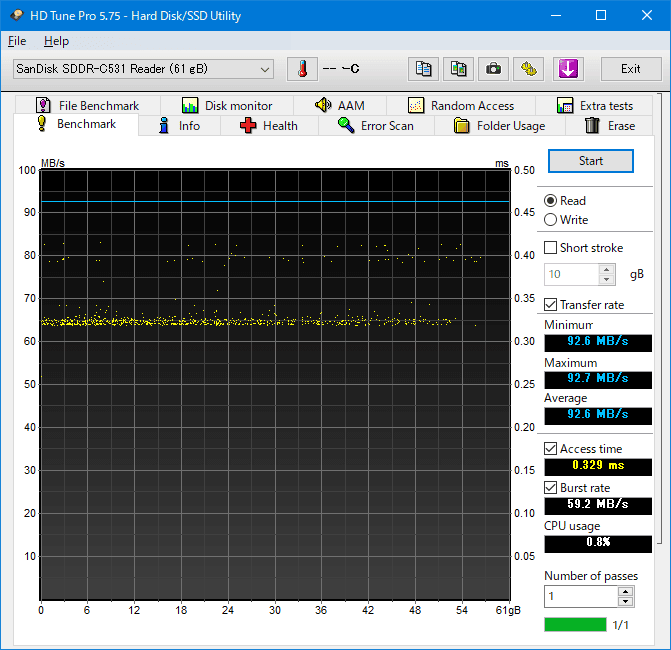The width and height of the screenshot is (671, 650).
Task: Click the temperature thermometer icon
Action: pyautogui.click(x=301, y=69)
